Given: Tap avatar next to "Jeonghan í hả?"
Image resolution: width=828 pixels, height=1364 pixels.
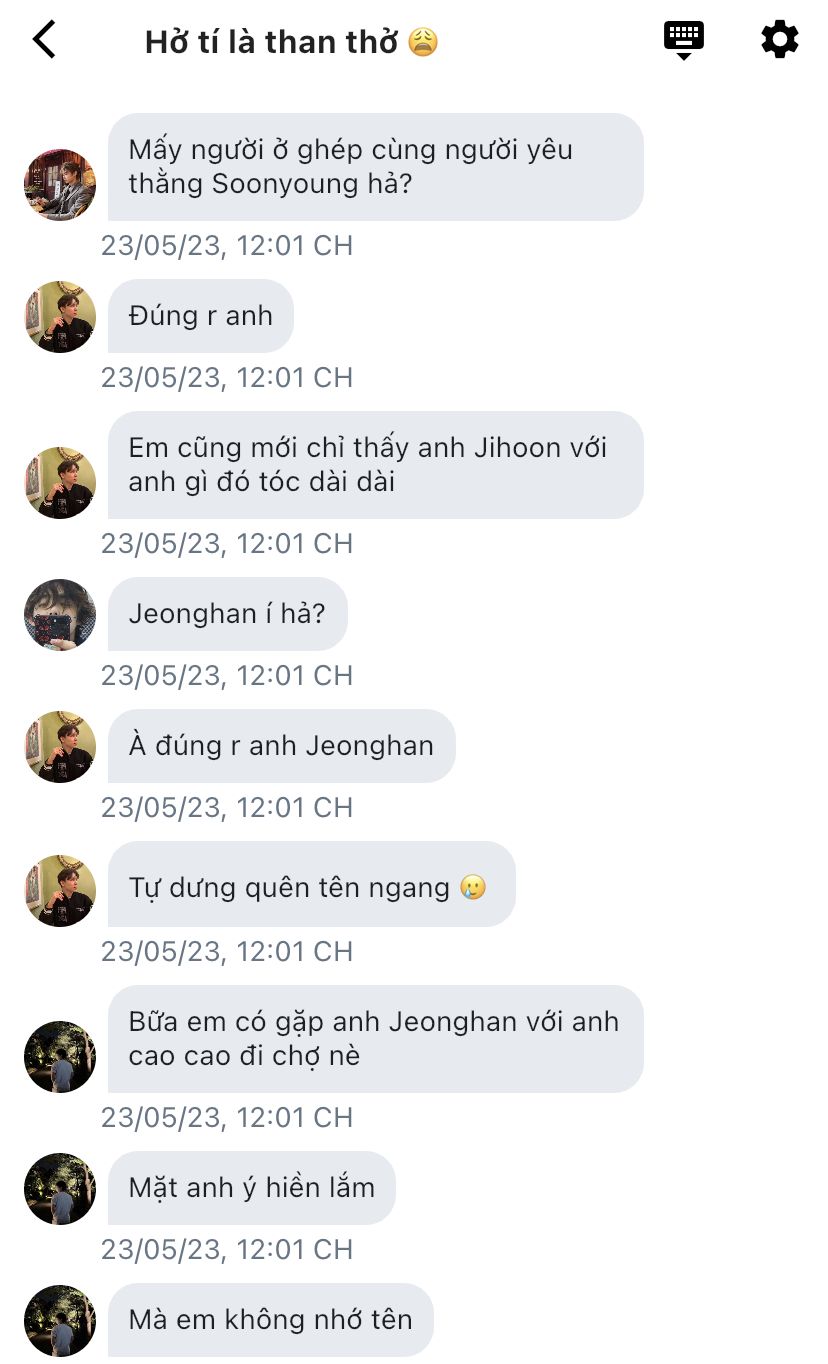Looking at the screenshot, I should [60, 615].
